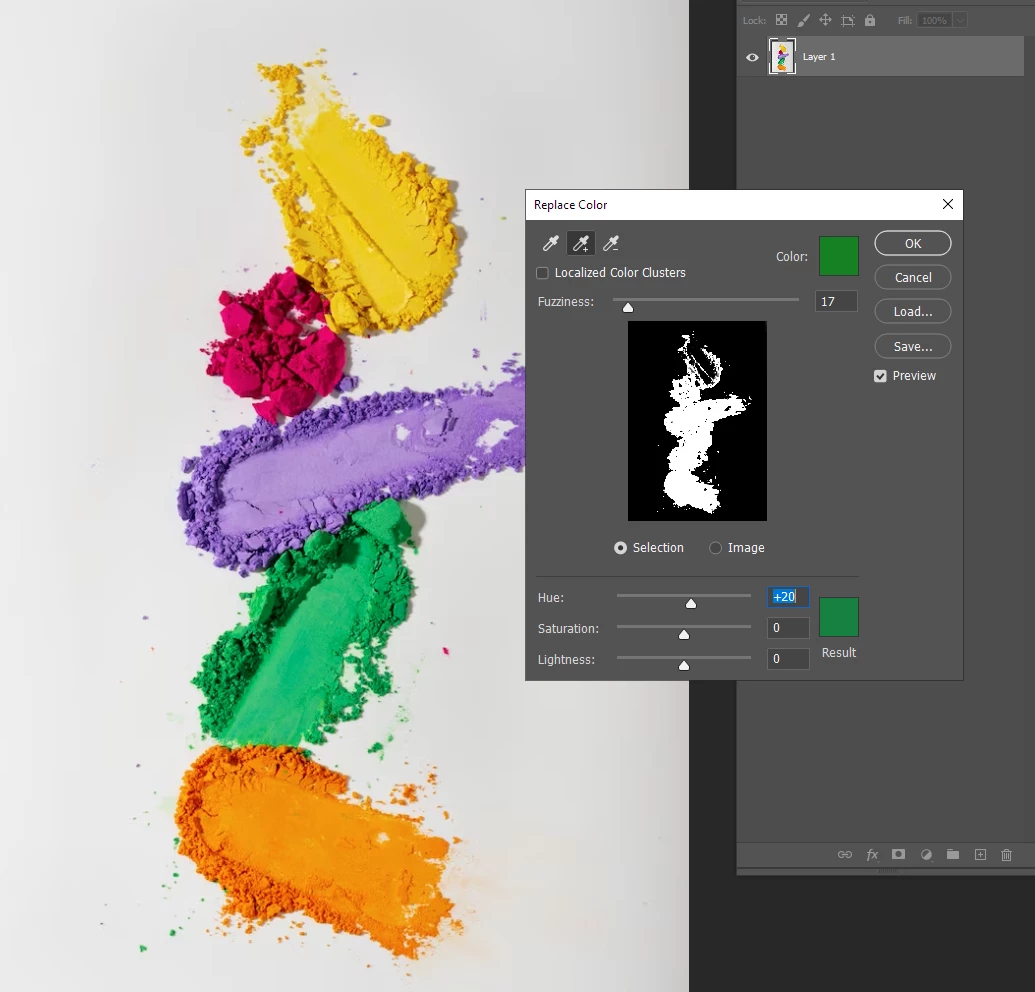
Task: Choose the Selection radio button
Action: [x=620, y=548]
